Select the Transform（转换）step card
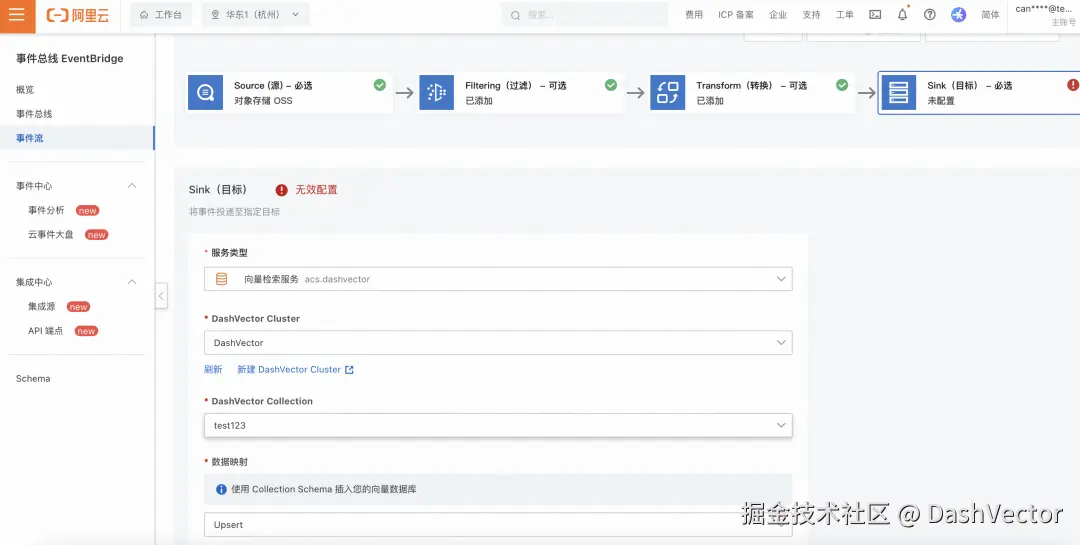1080x545 pixels. pyautogui.click(x=751, y=92)
